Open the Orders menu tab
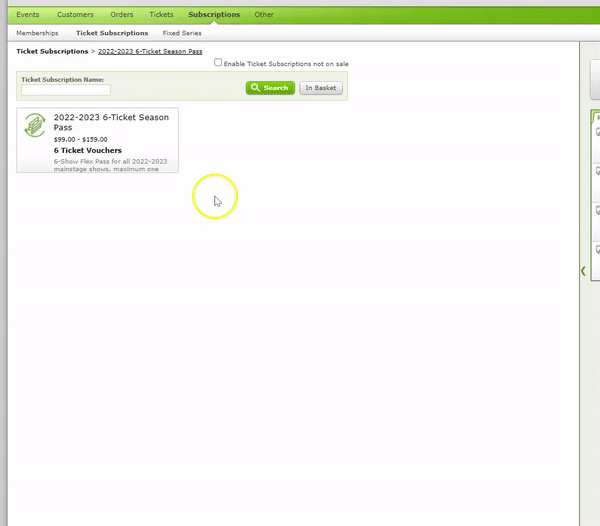The height and width of the screenshot is (526, 600). click(x=122, y=15)
